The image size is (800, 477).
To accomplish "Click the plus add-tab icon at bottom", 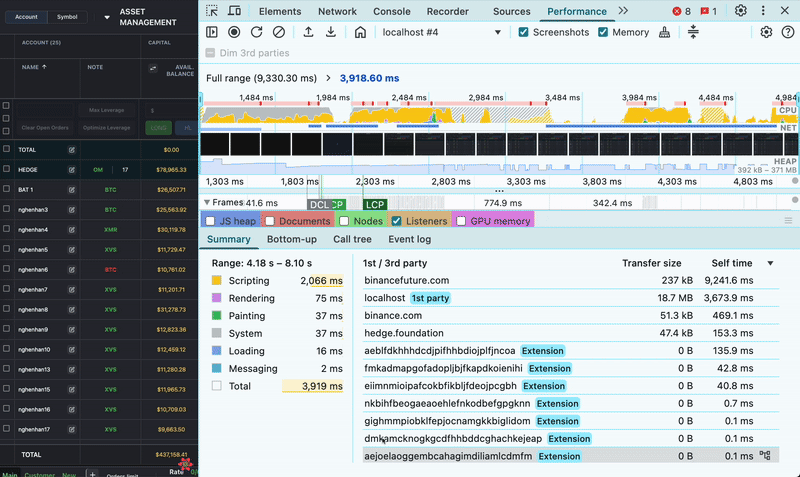I will pos(92,474).
